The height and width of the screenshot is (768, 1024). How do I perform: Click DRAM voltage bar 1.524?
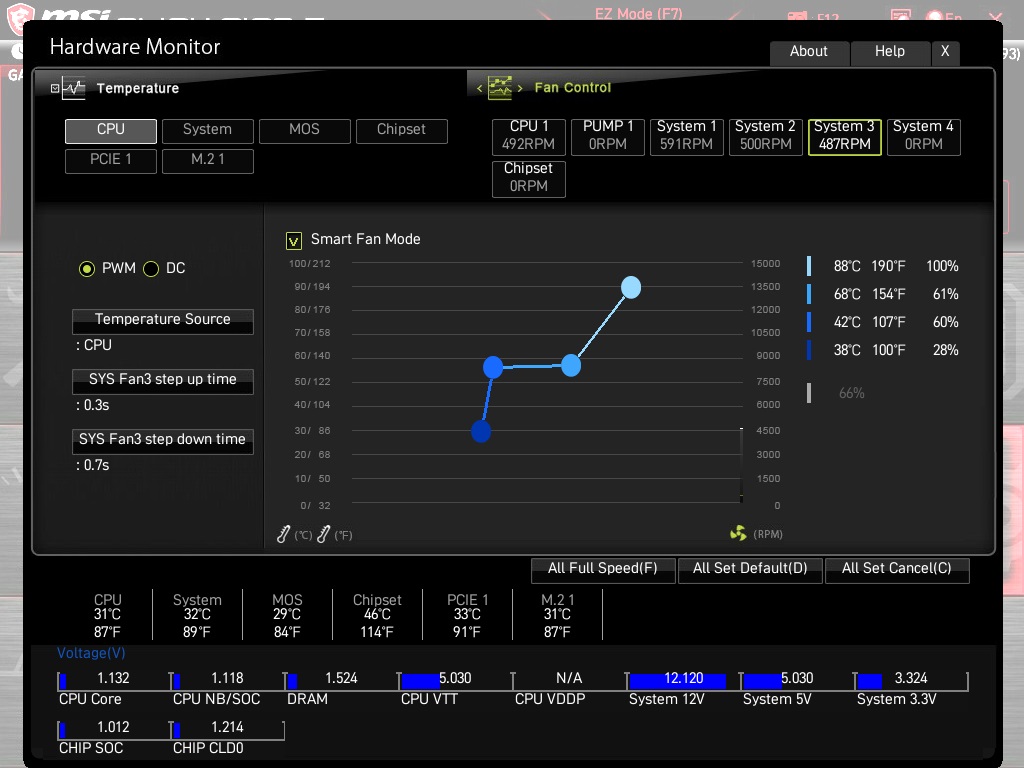point(341,680)
